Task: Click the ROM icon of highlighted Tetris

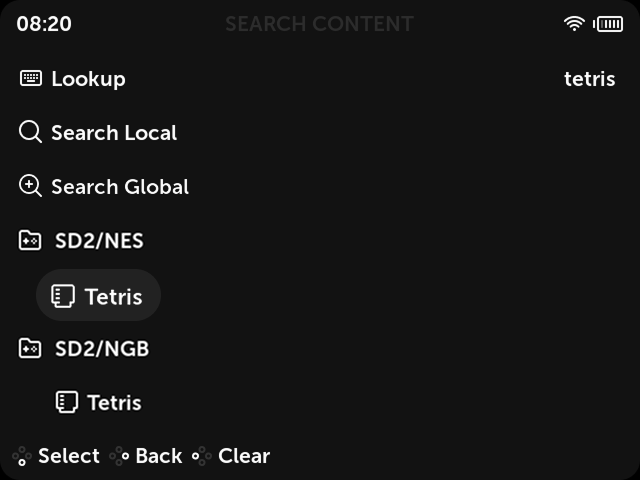Action: [63, 296]
